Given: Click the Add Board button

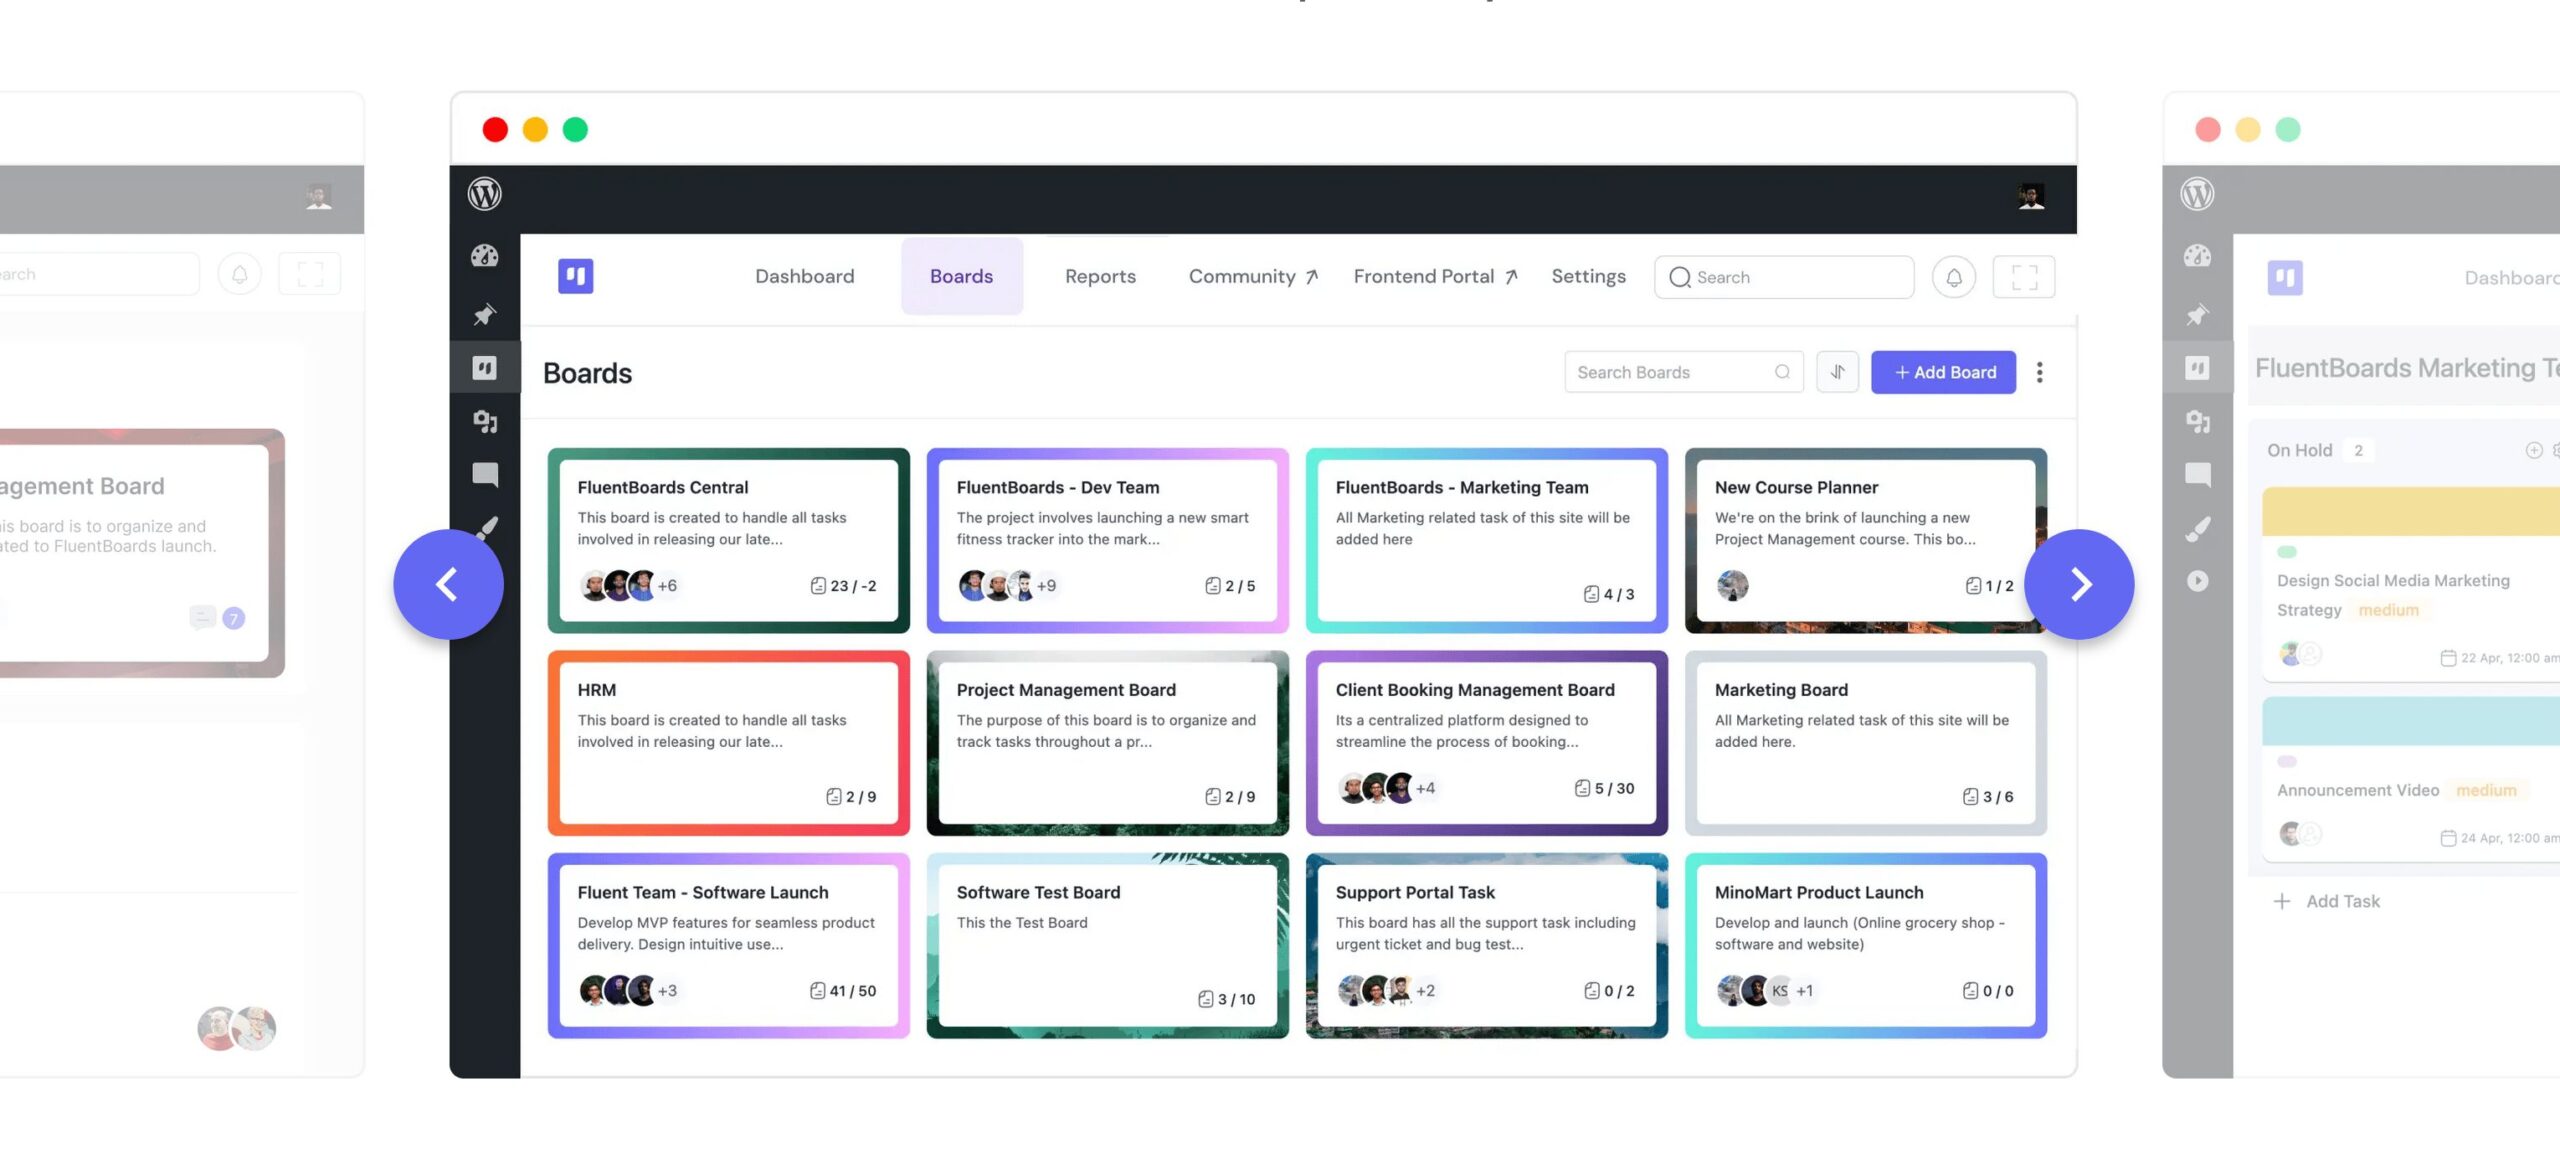Looking at the screenshot, I should pos(1943,371).
